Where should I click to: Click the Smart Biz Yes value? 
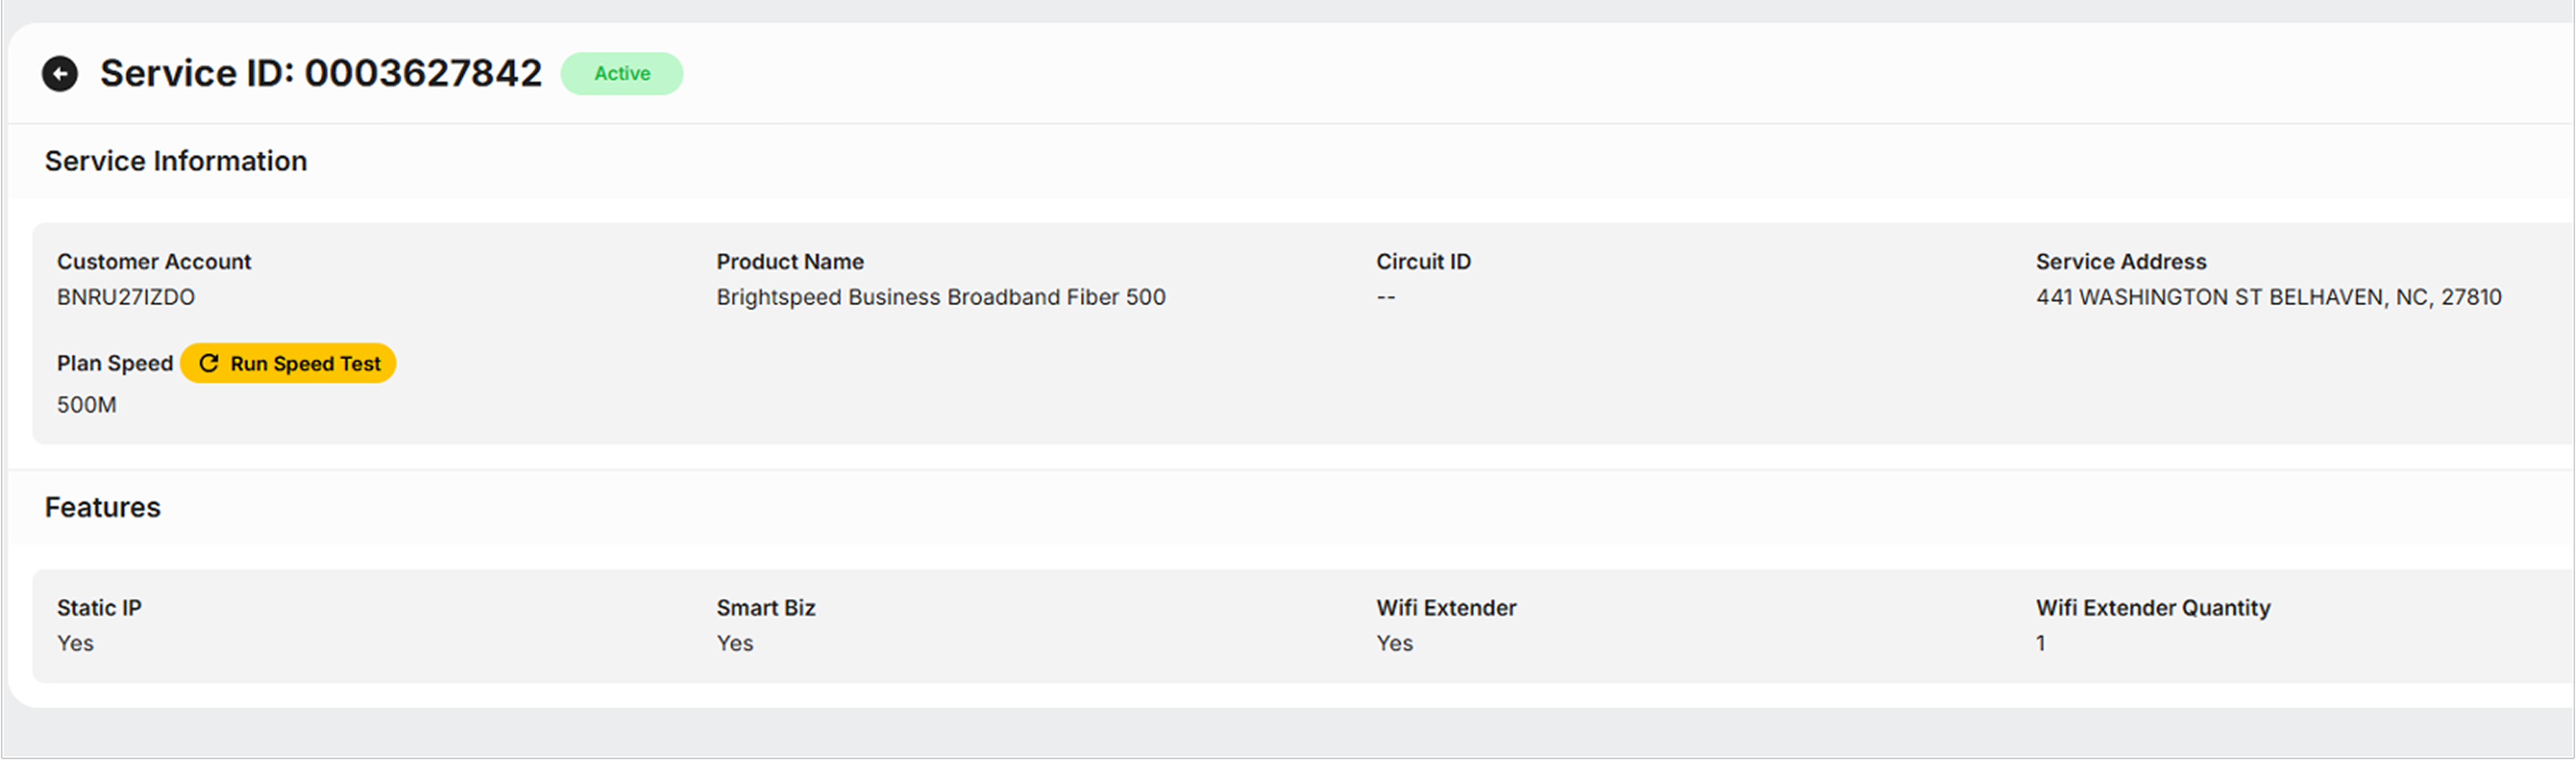click(735, 643)
